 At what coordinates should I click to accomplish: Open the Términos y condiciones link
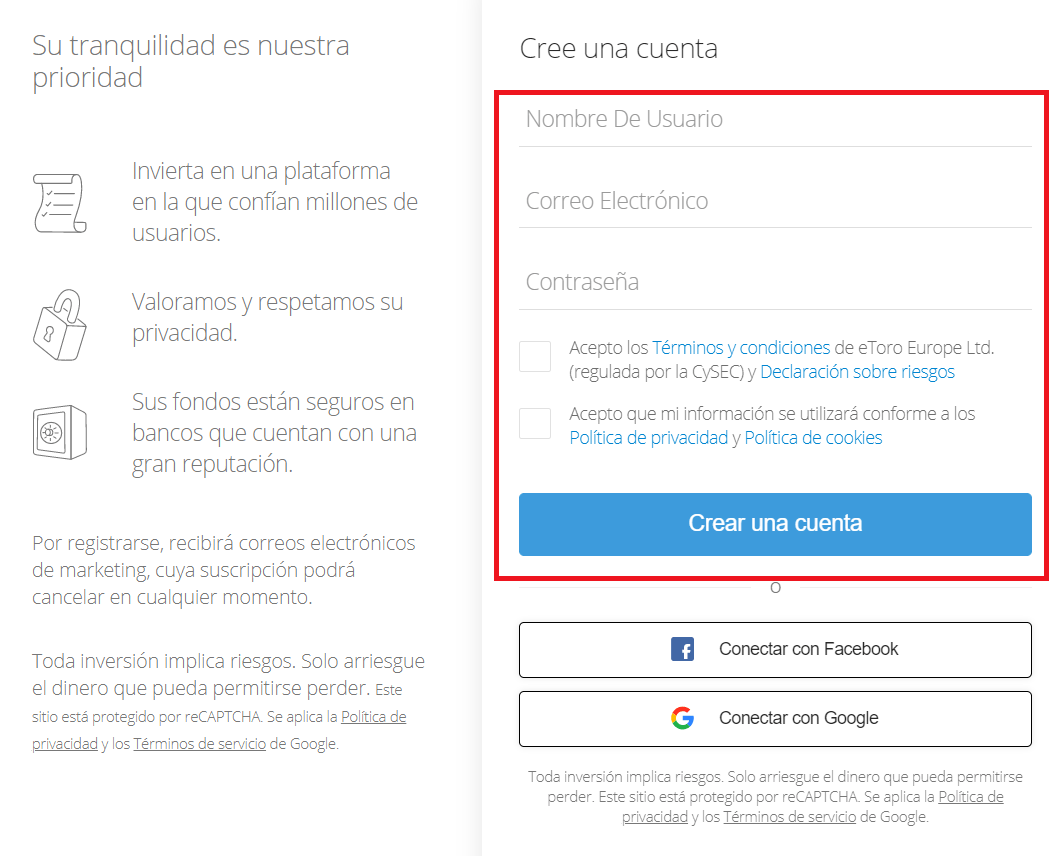pos(741,348)
